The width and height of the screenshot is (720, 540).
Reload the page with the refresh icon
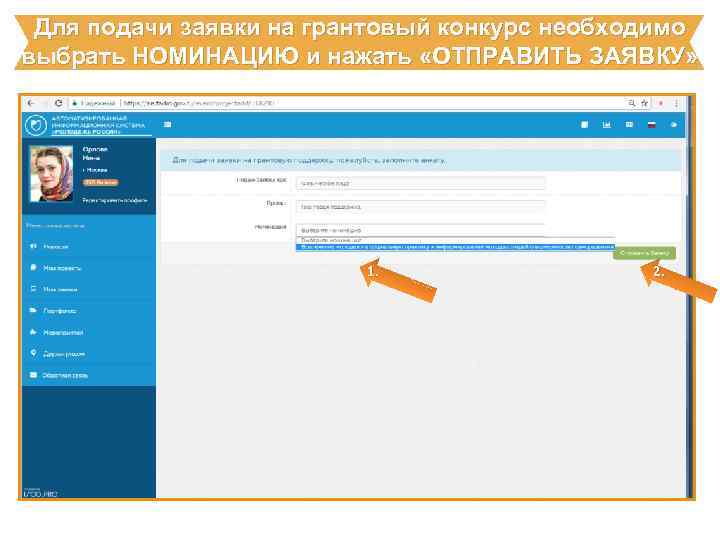pyautogui.click(x=58, y=103)
